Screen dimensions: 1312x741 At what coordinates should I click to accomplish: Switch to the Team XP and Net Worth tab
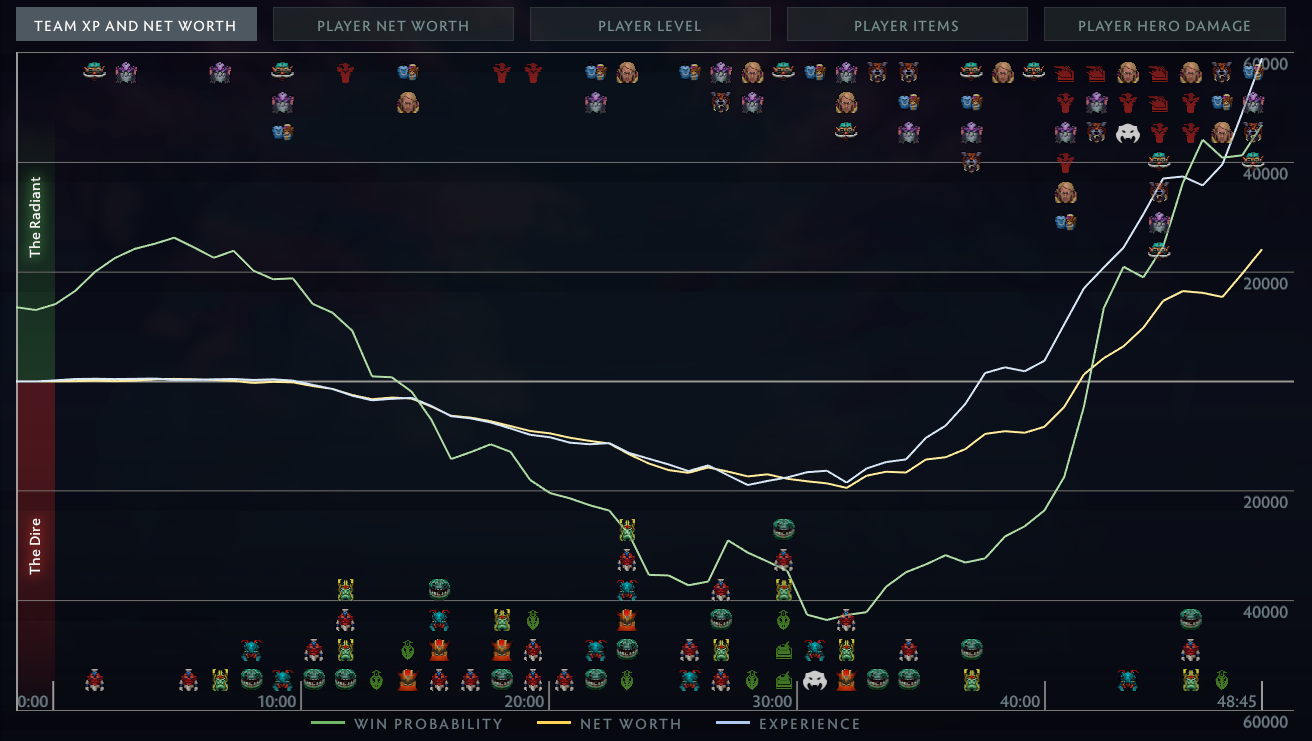coord(136,25)
